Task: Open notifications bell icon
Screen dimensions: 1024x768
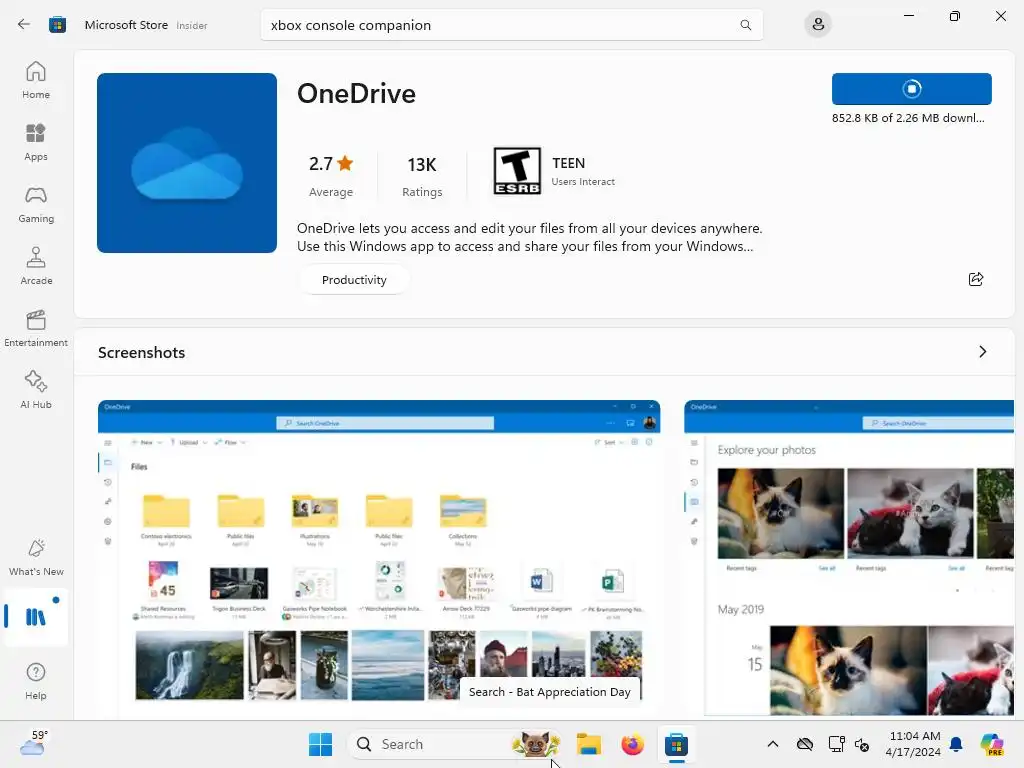Action: (956, 744)
